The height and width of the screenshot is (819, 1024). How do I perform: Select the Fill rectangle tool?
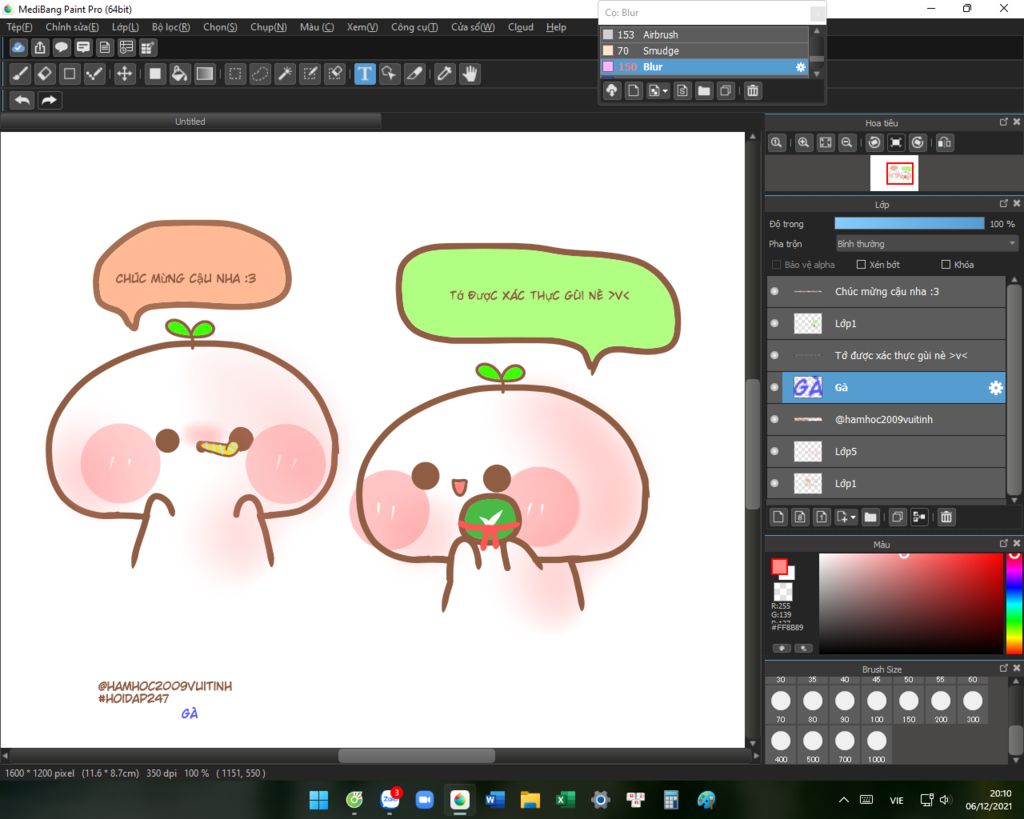[155, 74]
